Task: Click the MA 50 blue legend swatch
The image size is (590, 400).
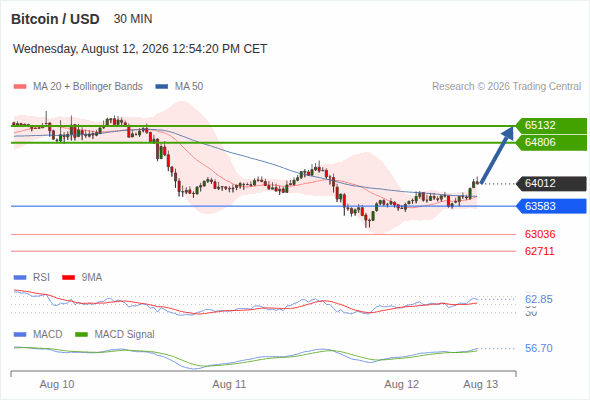Action: (x=162, y=87)
